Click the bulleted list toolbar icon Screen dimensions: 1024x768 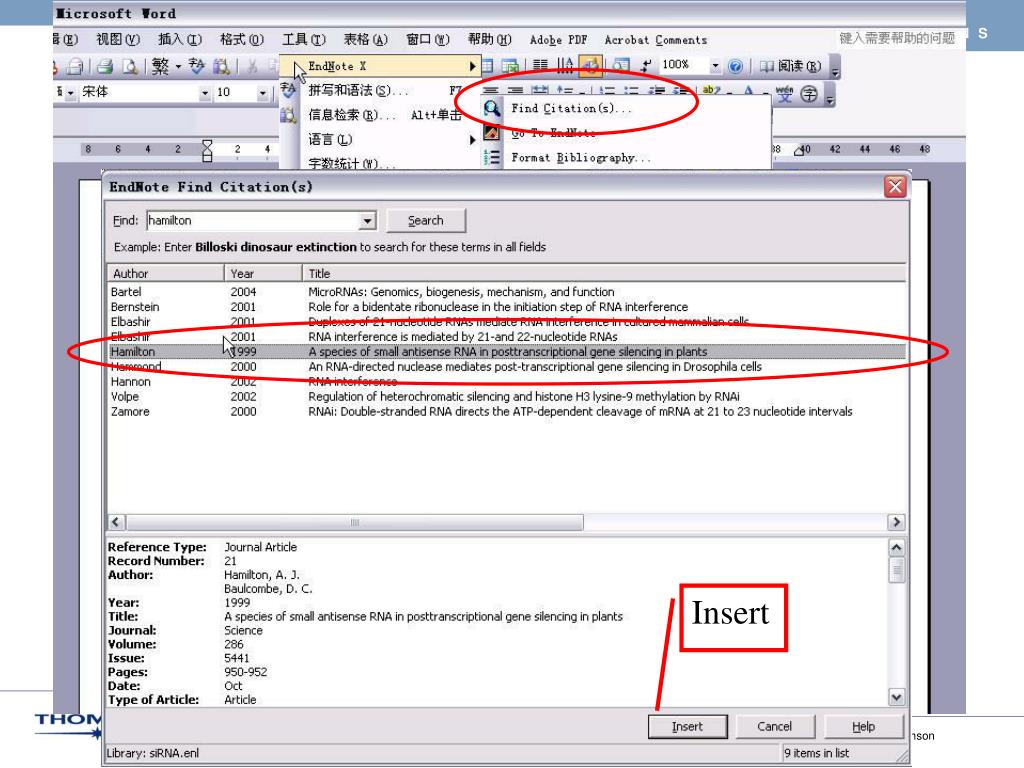(x=631, y=91)
